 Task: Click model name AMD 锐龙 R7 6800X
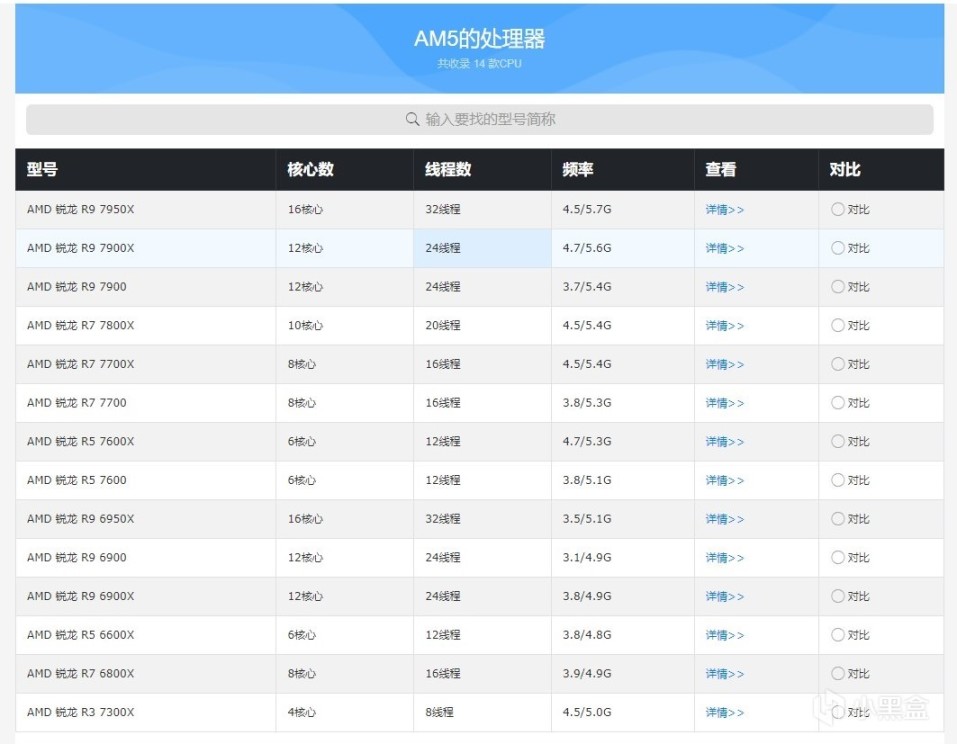81,673
